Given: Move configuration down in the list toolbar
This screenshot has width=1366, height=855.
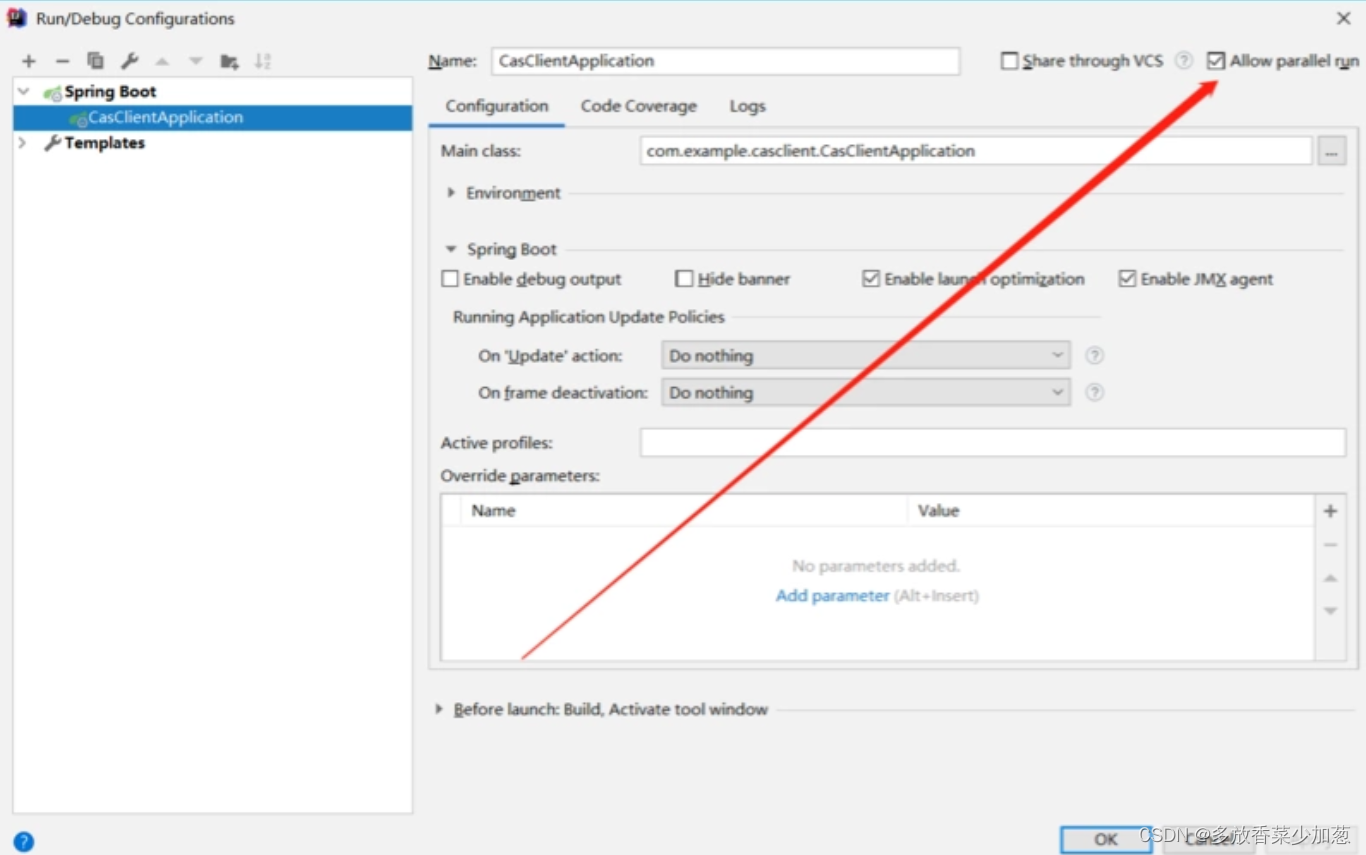Looking at the screenshot, I should tap(196, 61).
